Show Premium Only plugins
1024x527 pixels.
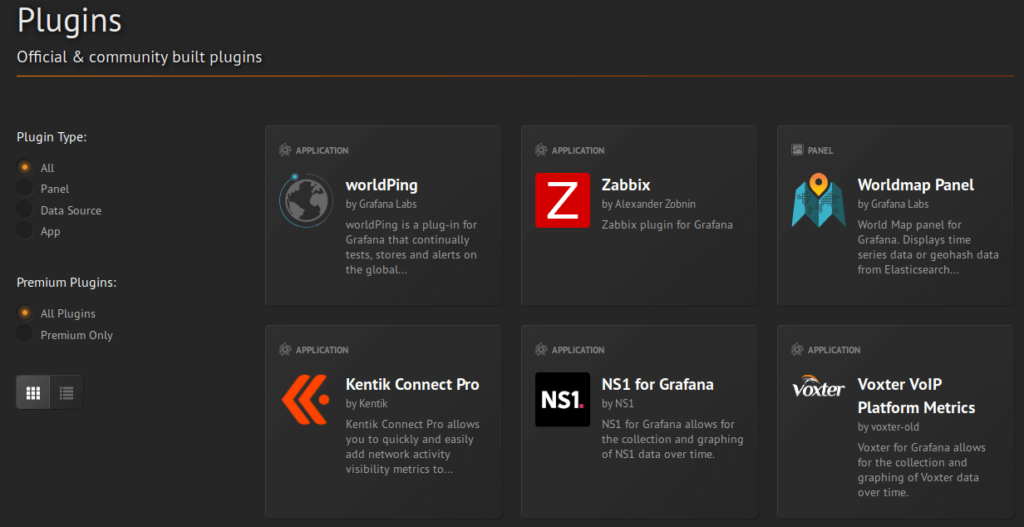click(x=25, y=334)
